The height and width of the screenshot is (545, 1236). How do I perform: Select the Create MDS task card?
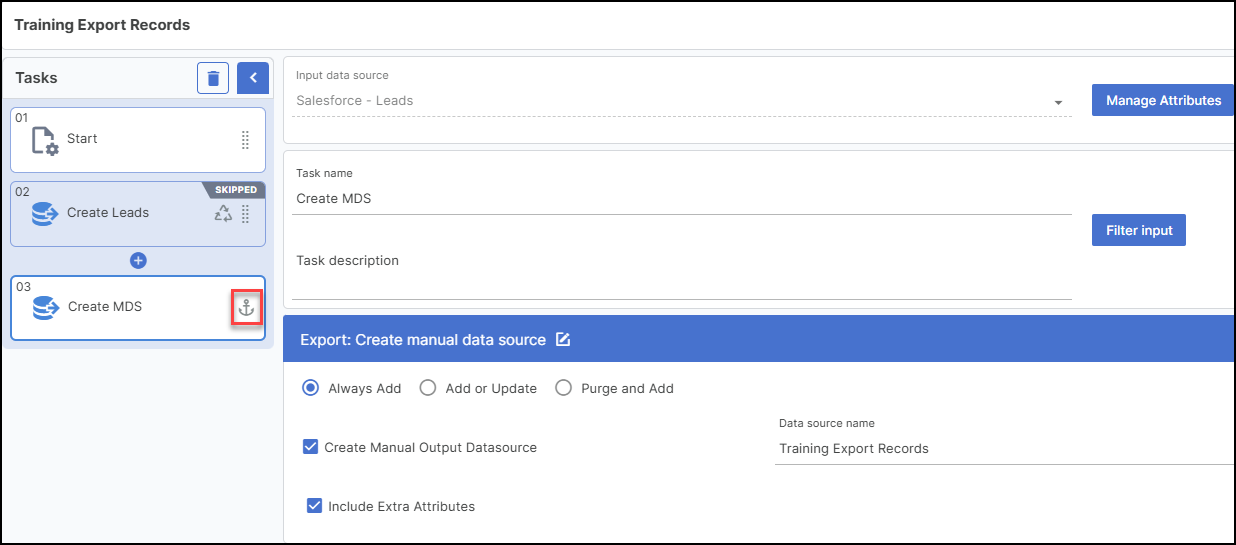coord(130,307)
